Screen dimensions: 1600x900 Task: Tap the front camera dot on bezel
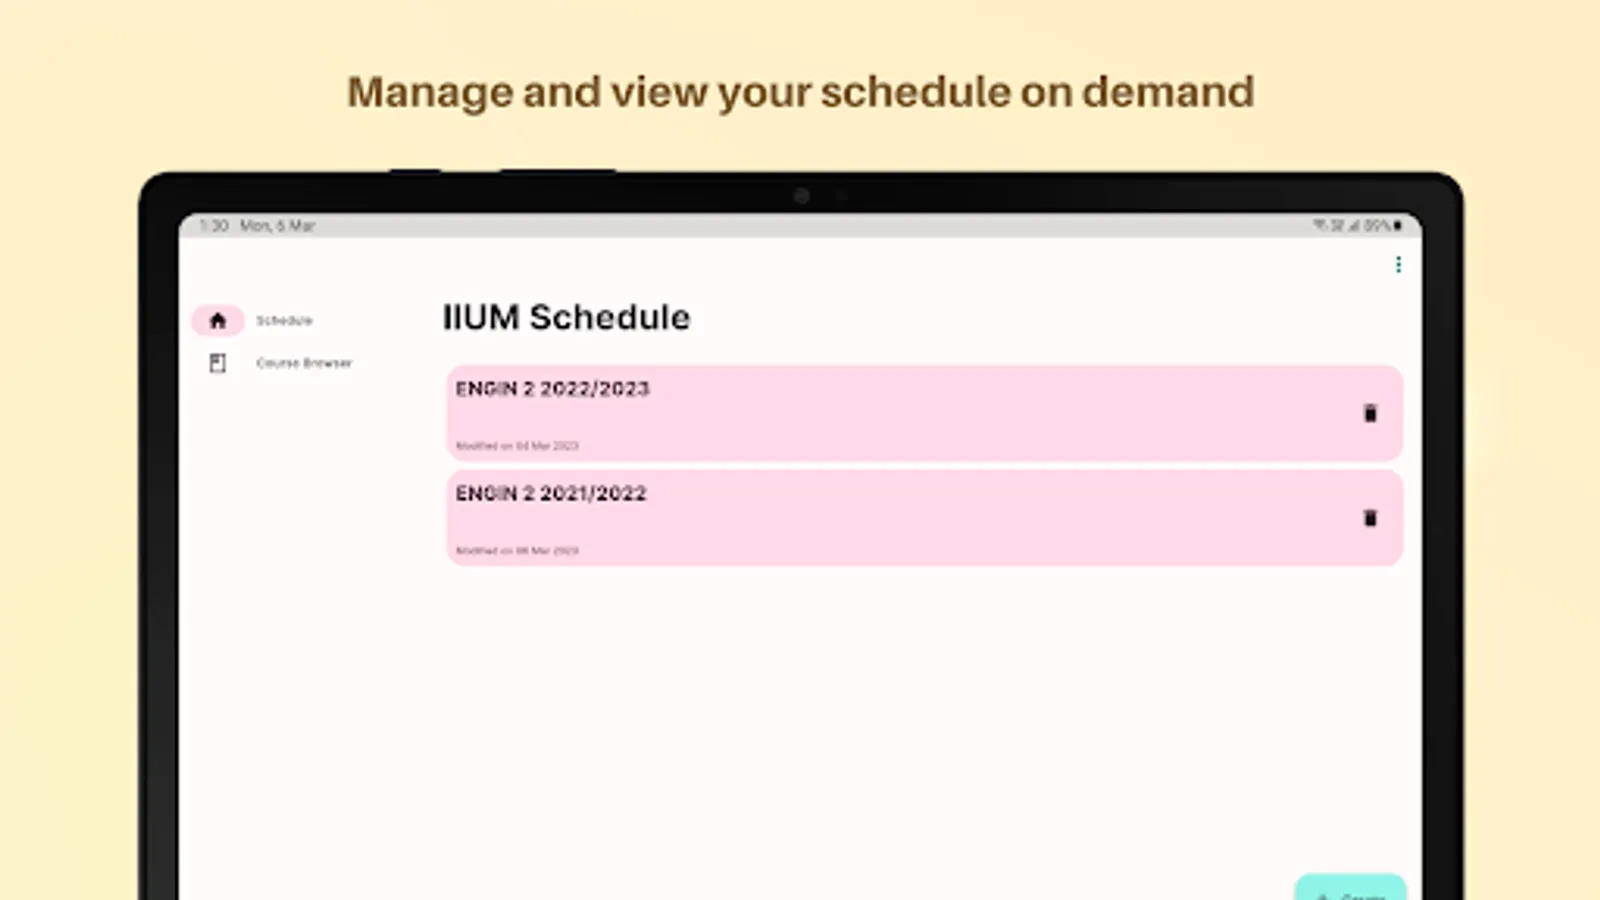tap(801, 196)
